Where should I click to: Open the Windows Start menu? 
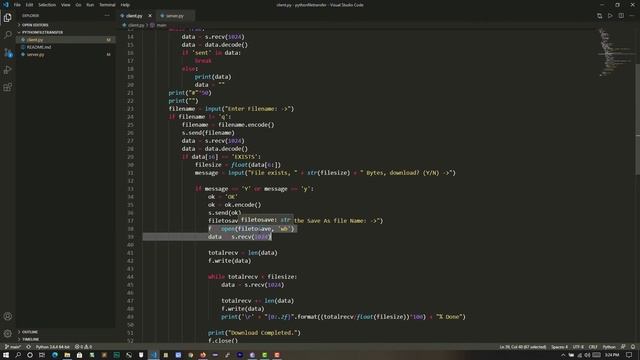click(6, 355)
